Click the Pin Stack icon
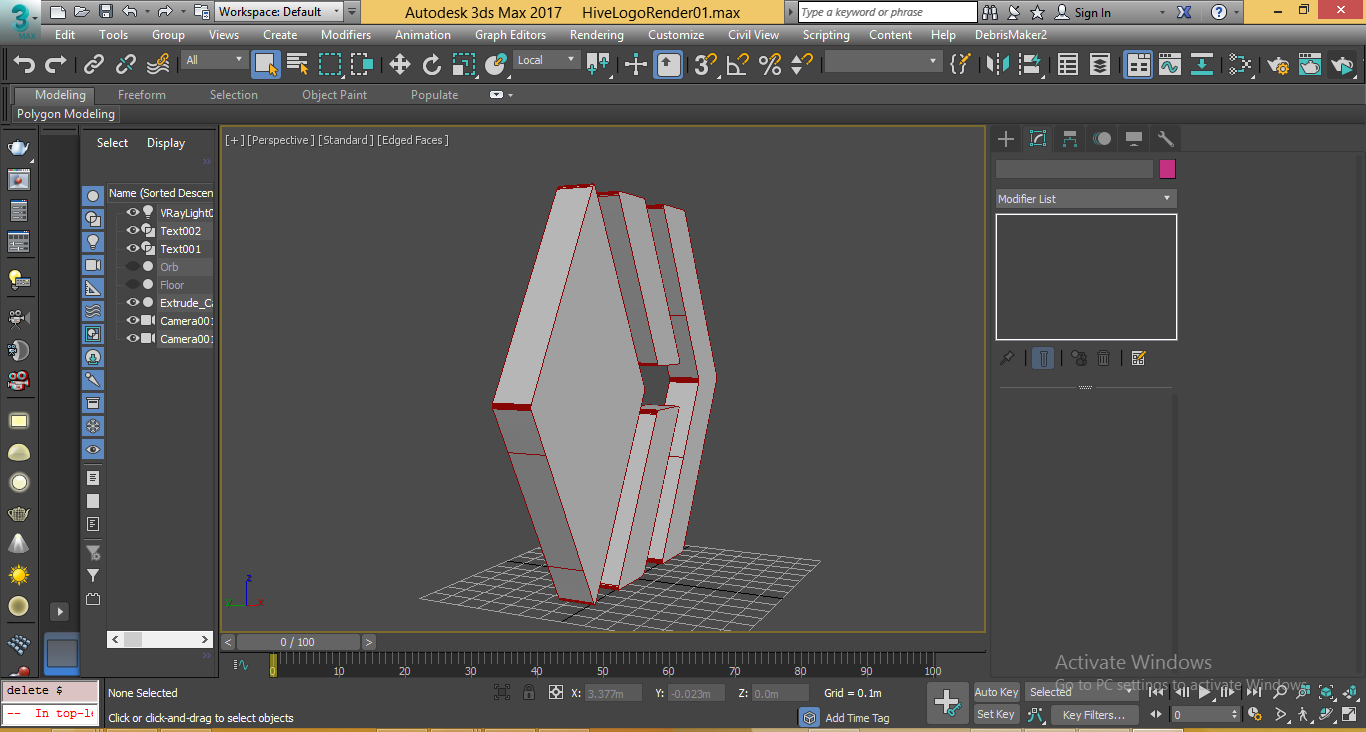 (1008, 358)
